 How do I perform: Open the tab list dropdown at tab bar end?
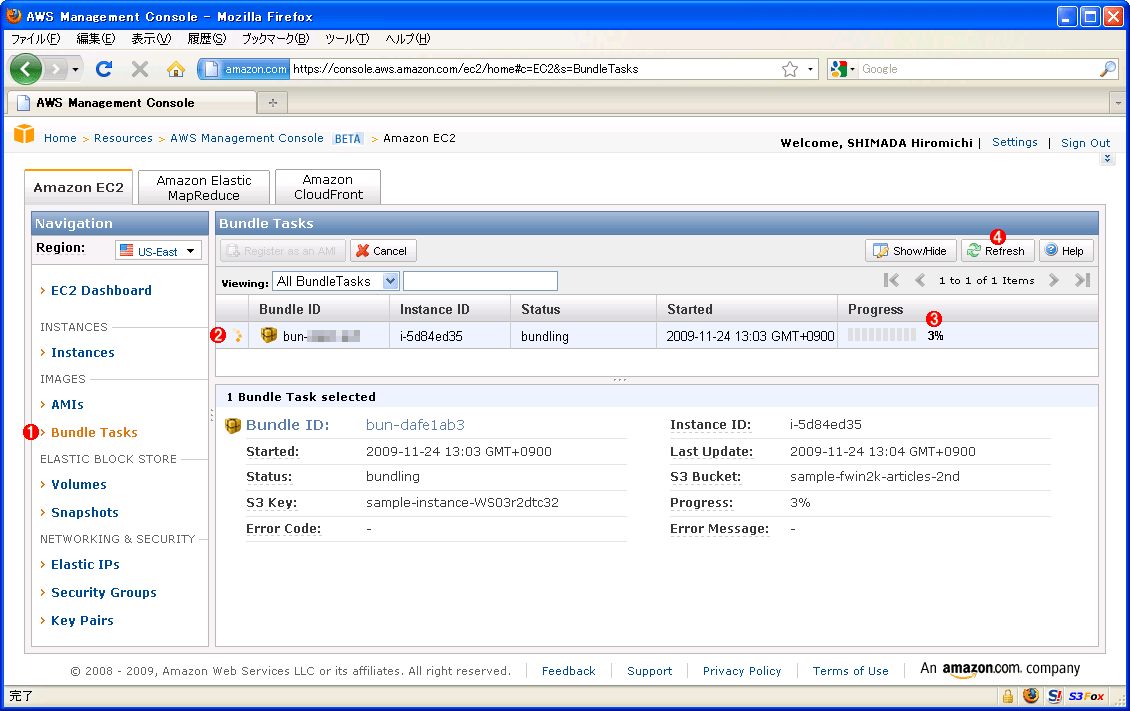coord(1118,103)
